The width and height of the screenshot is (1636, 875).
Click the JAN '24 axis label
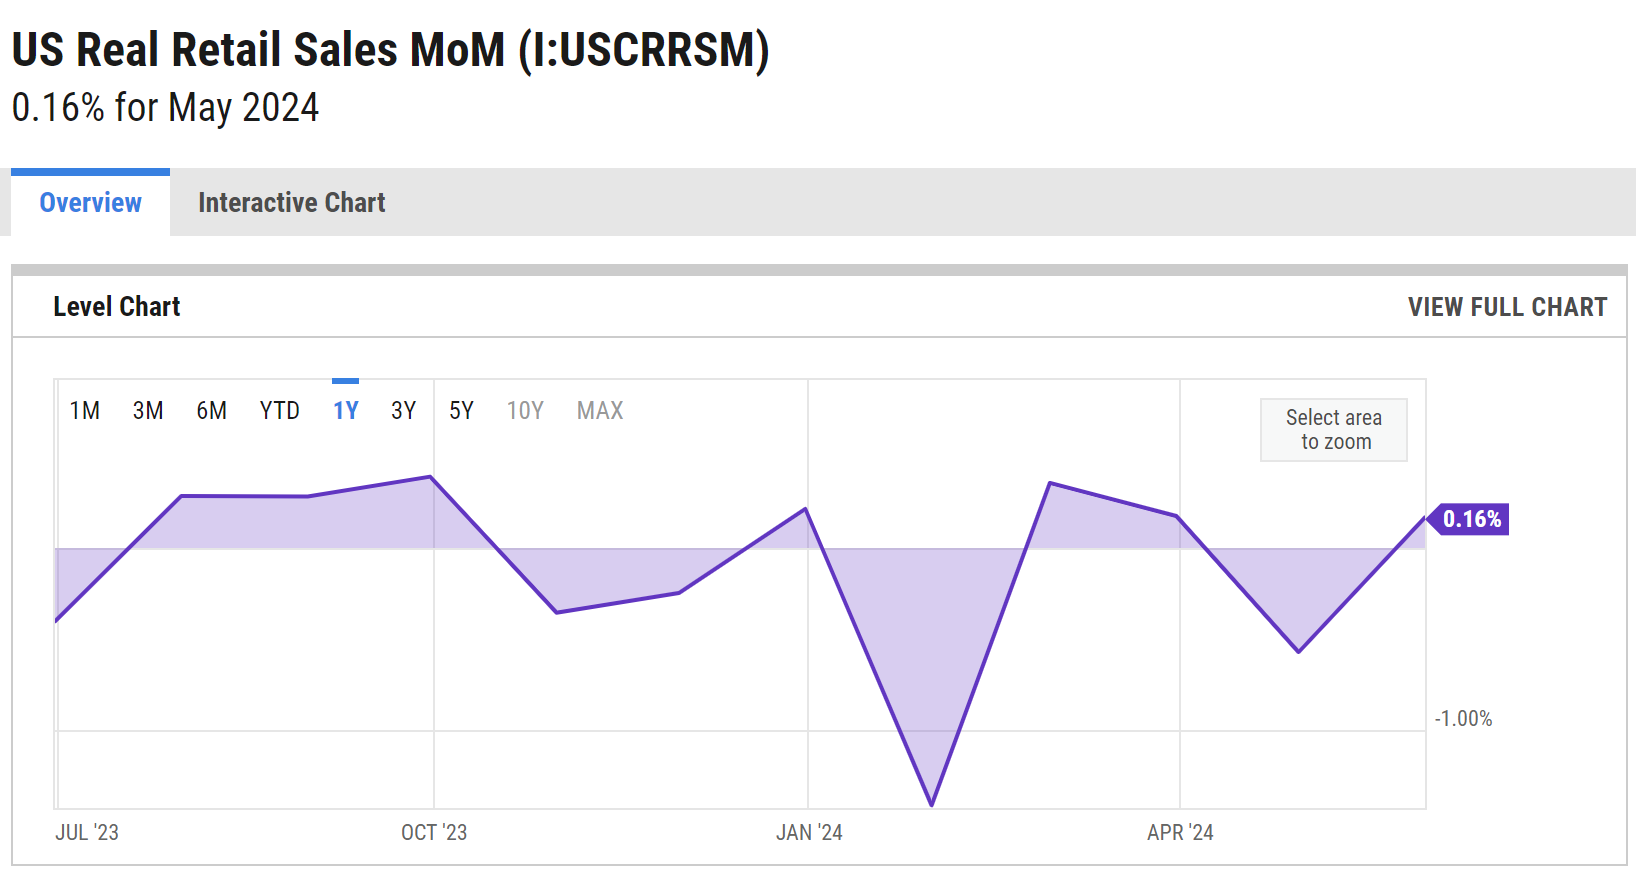point(809,832)
